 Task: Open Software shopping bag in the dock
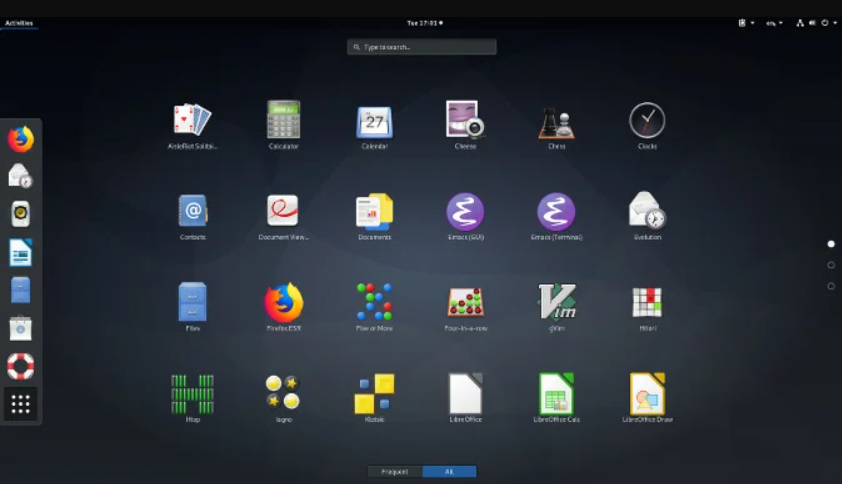click(x=20, y=328)
